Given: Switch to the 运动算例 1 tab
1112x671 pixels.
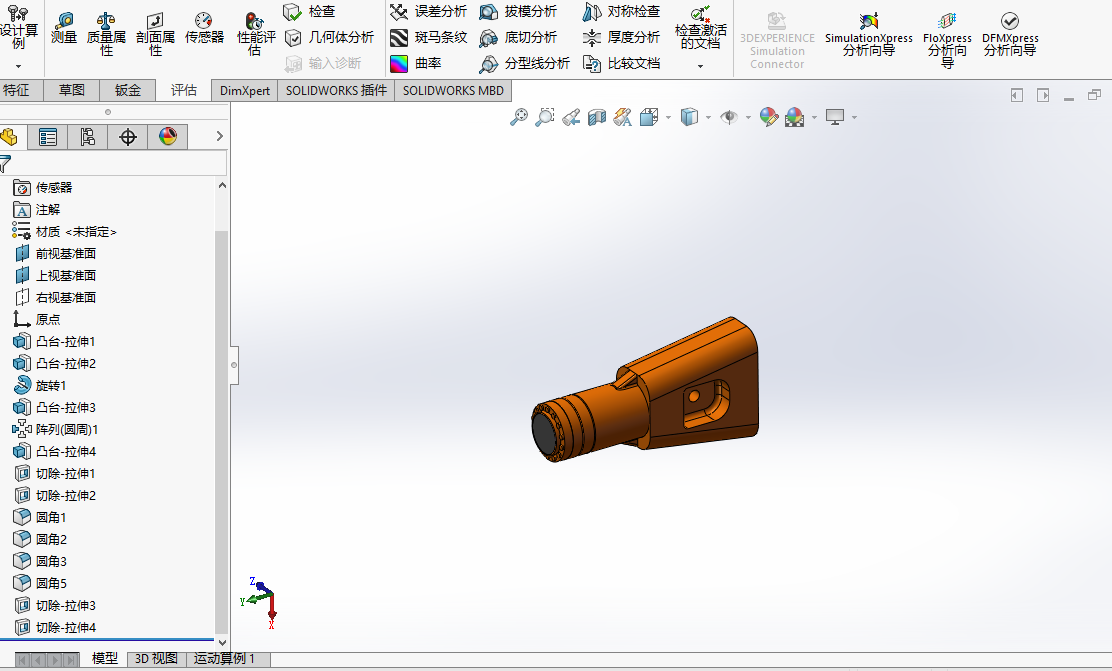Looking at the screenshot, I should point(224,659).
